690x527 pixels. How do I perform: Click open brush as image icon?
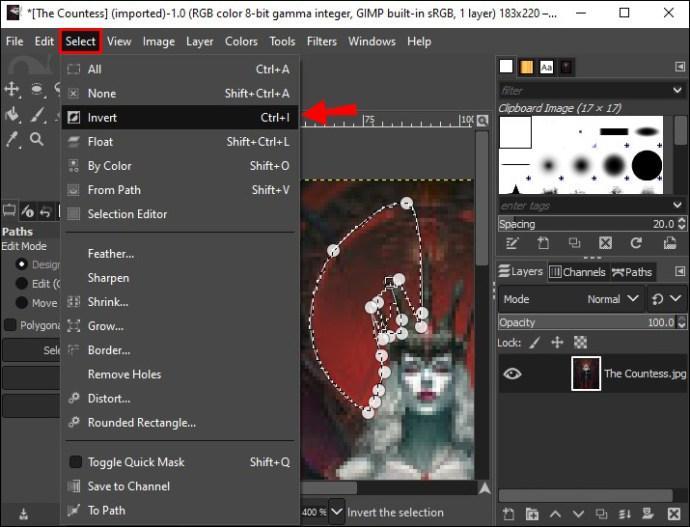tap(669, 243)
